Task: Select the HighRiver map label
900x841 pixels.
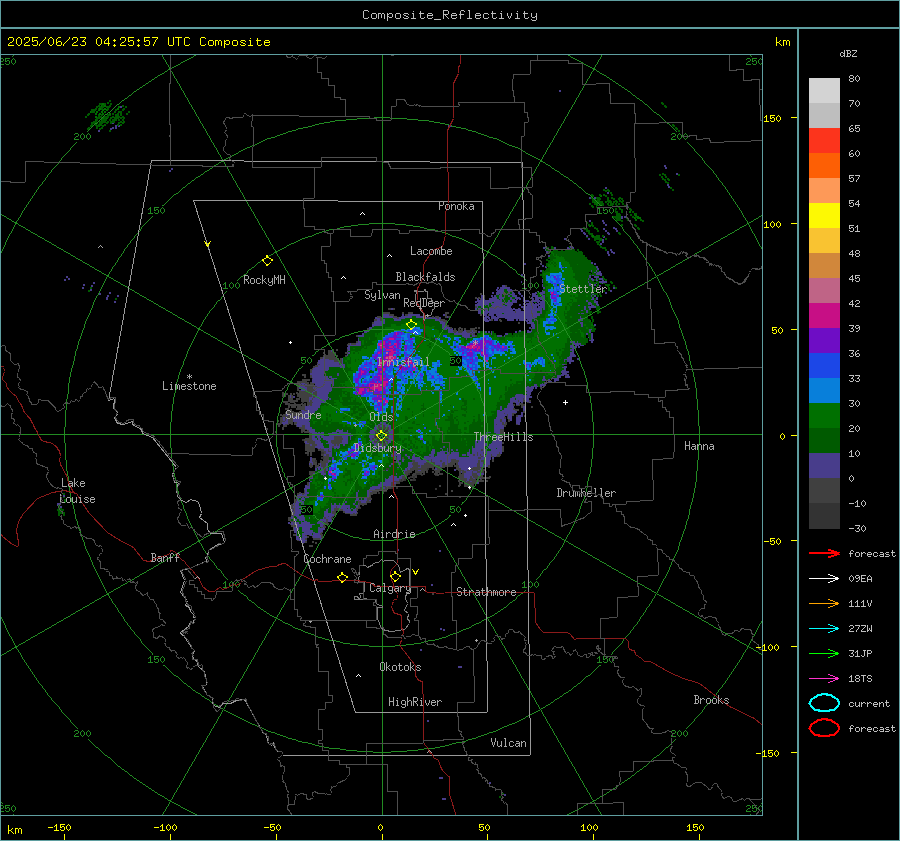Action: (415, 702)
